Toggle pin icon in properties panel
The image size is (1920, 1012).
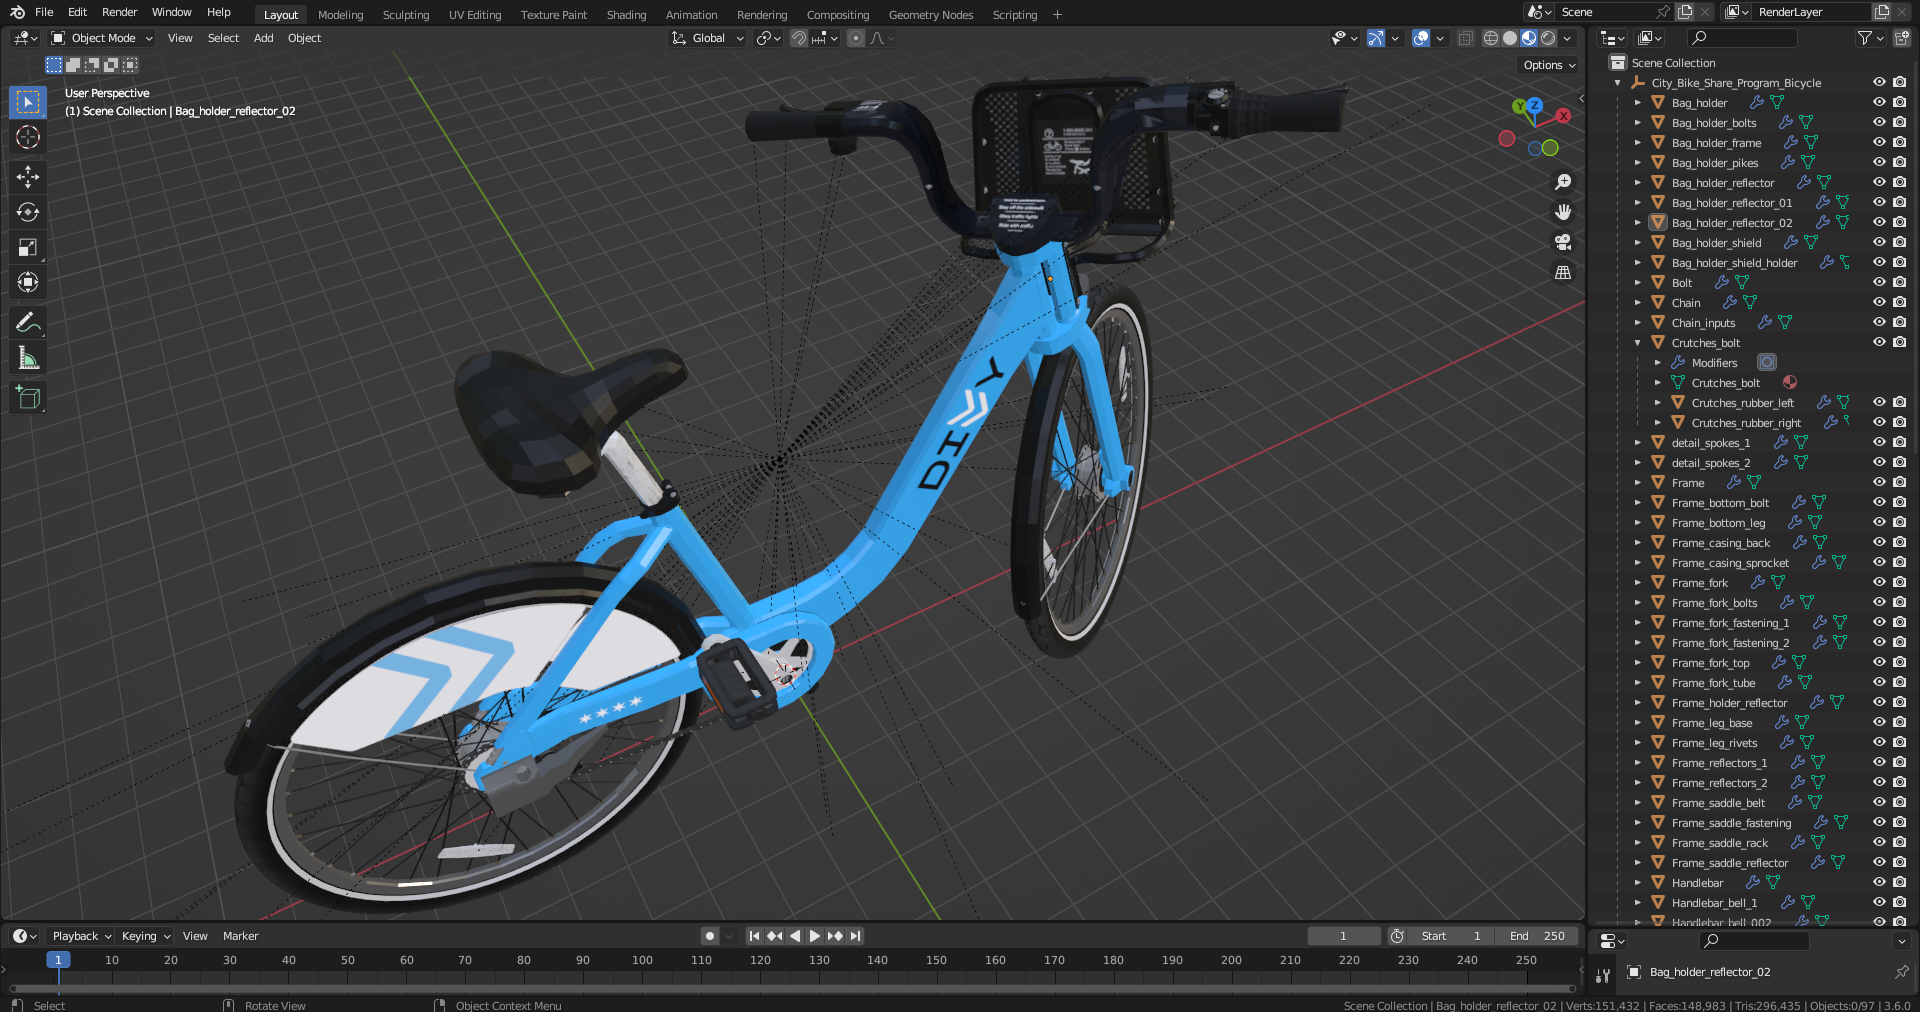click(1901, 972)
